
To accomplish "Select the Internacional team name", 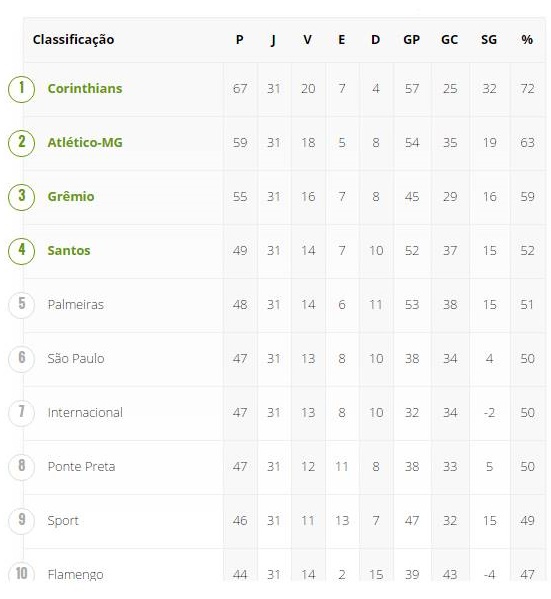I will [x=85, y=413].
